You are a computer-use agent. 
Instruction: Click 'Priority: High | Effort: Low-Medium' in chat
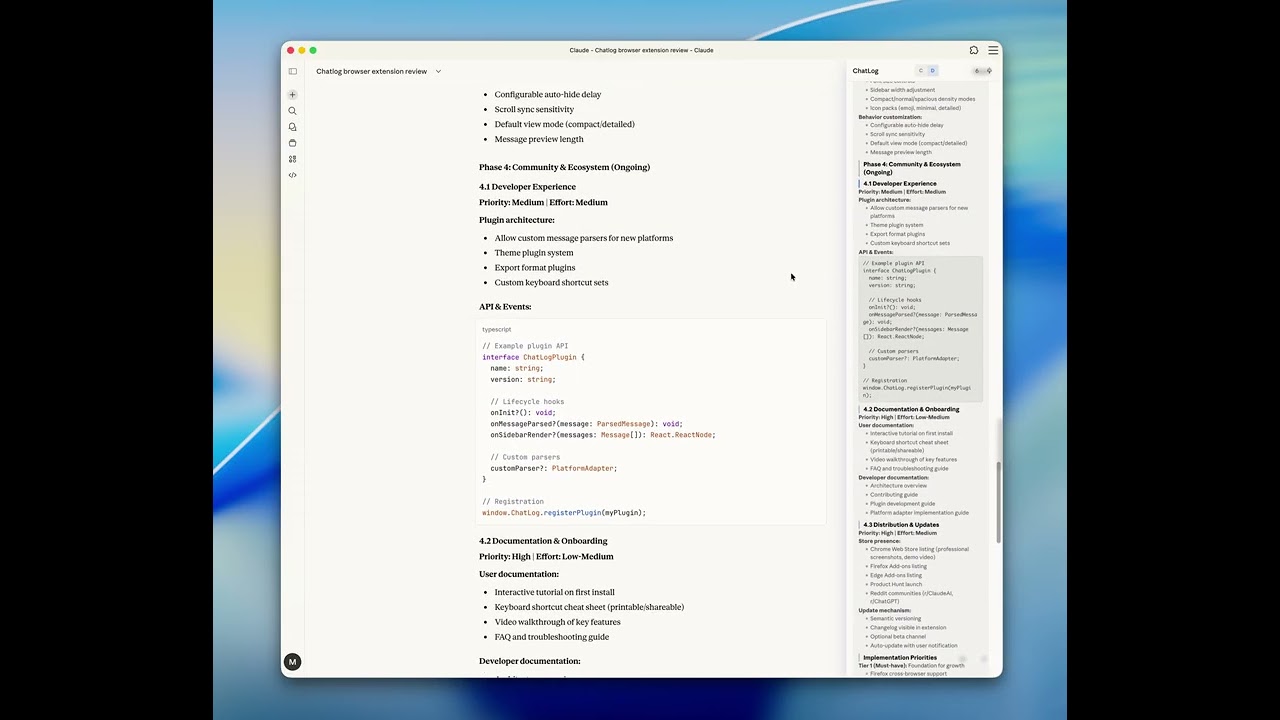(x=546, y=556)
